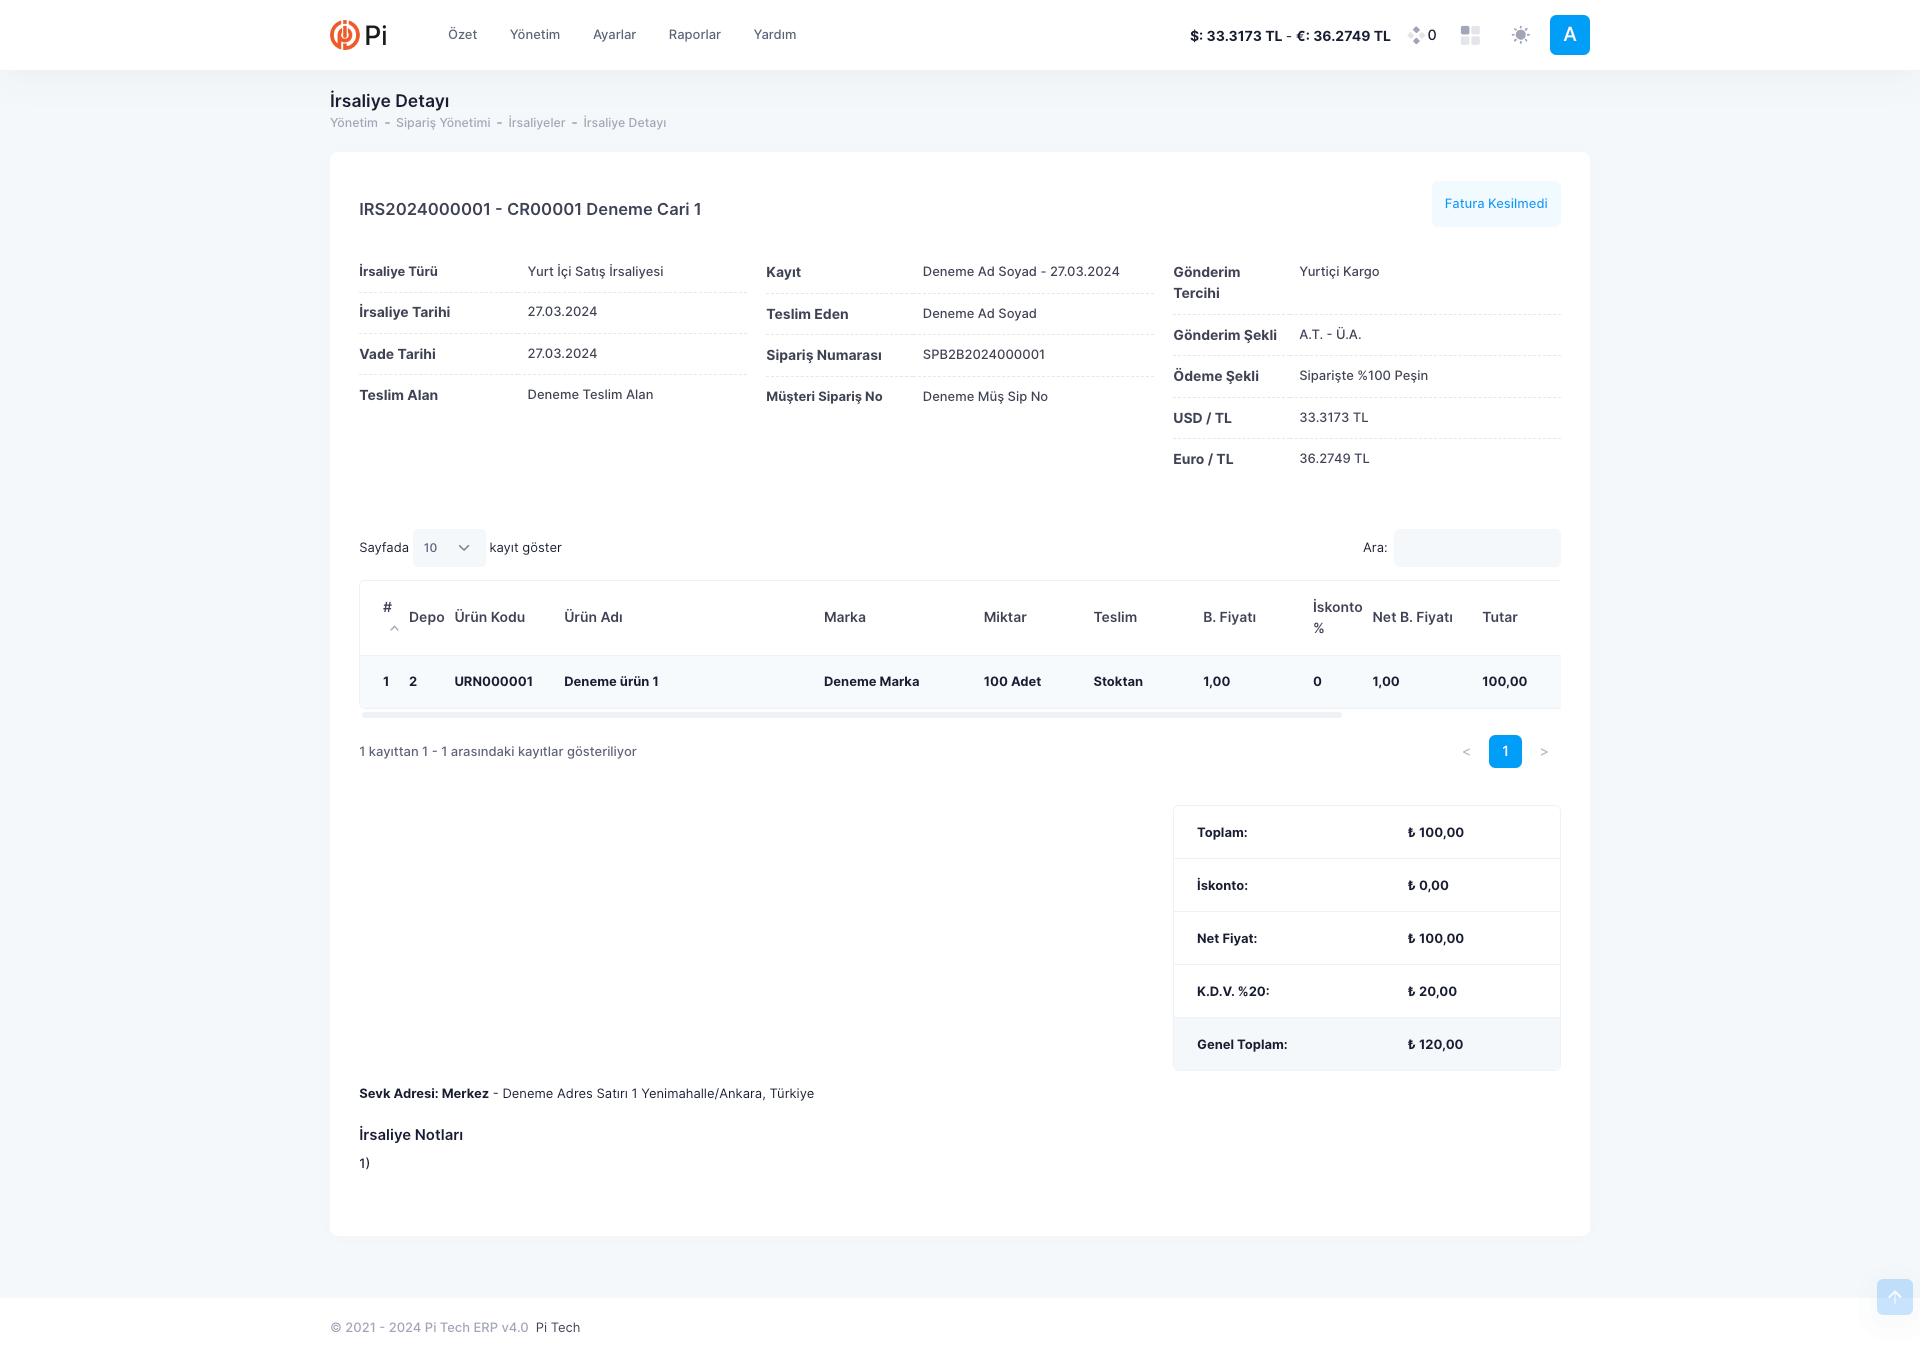This screenshot has width=1920, height=1358.
Task: Open the Yönetim menu
Action: pos(535,35)
